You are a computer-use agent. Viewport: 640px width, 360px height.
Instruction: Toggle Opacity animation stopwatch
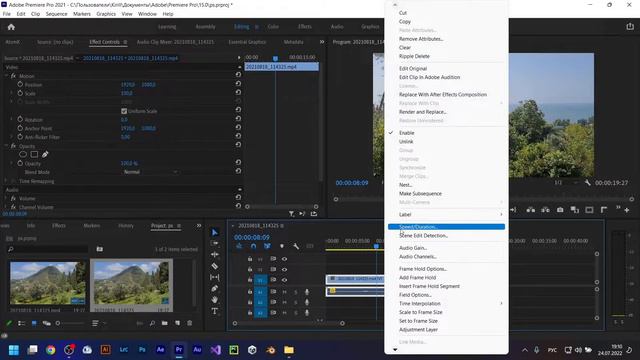[x=20, y=163]
